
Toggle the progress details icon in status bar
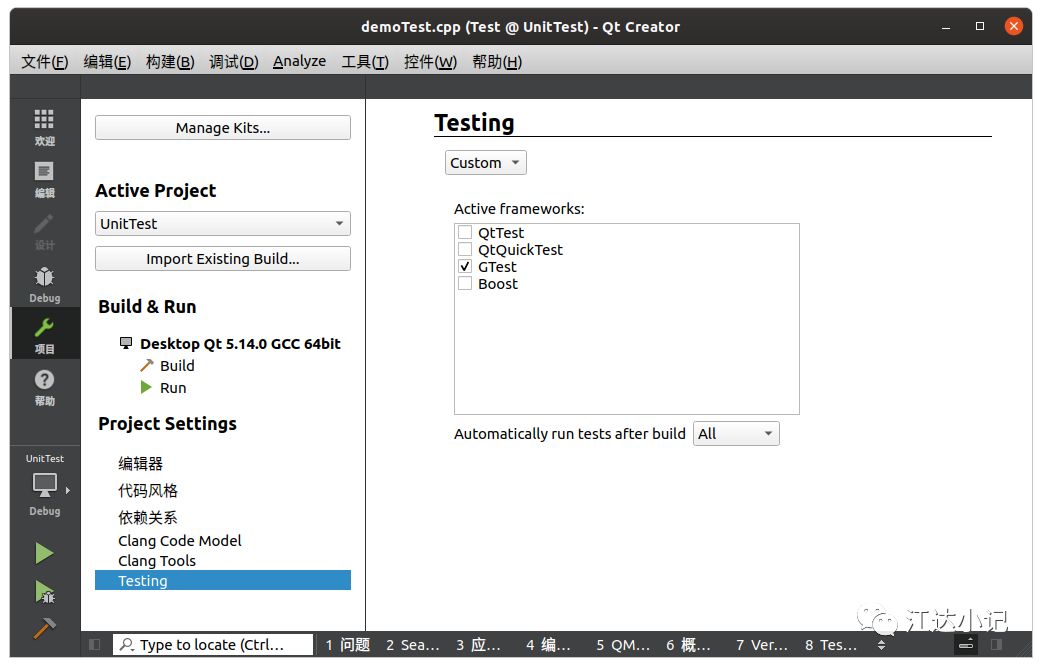966,644
